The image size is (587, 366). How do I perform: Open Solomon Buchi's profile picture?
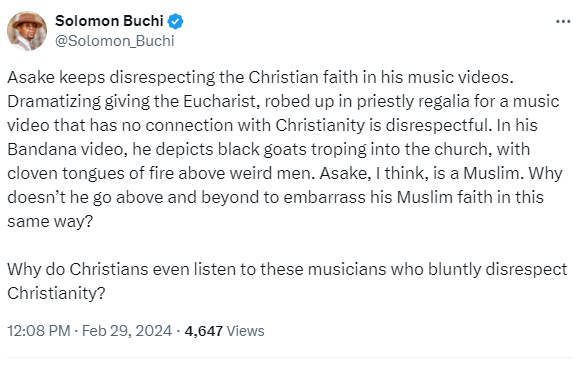pyautogui.click(x=27, y=31)
